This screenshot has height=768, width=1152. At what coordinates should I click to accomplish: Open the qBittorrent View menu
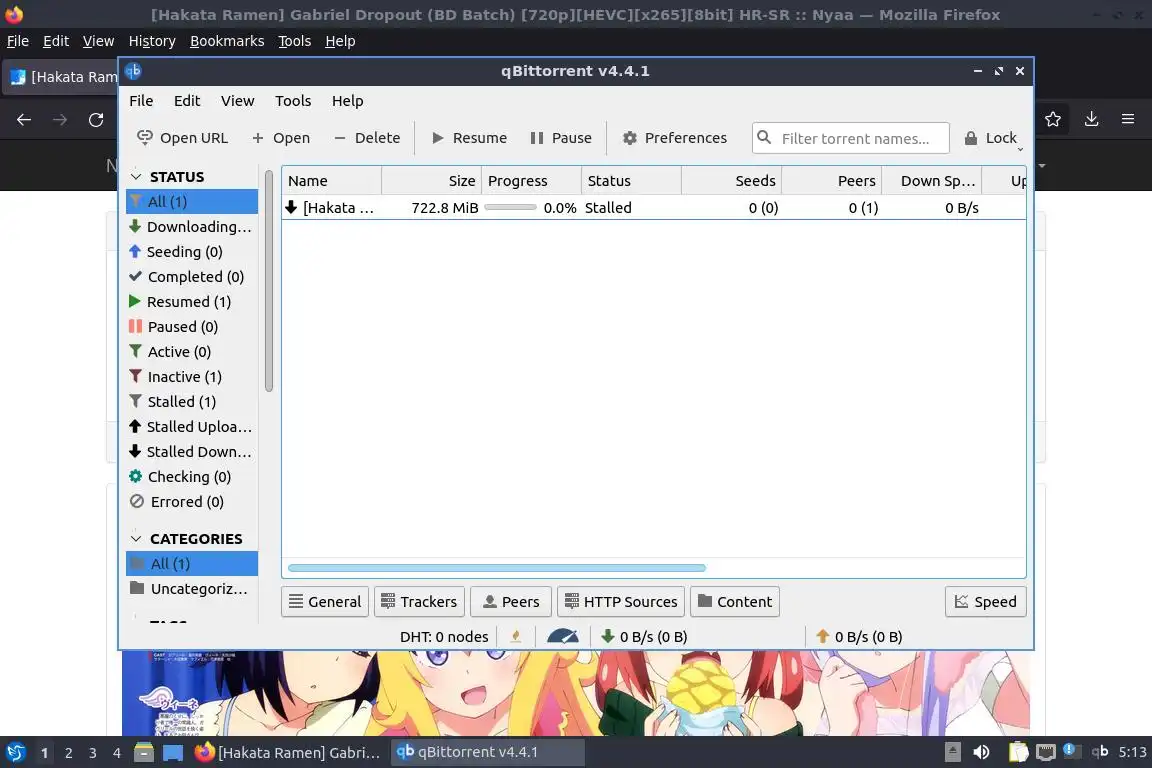pos(237,101)
